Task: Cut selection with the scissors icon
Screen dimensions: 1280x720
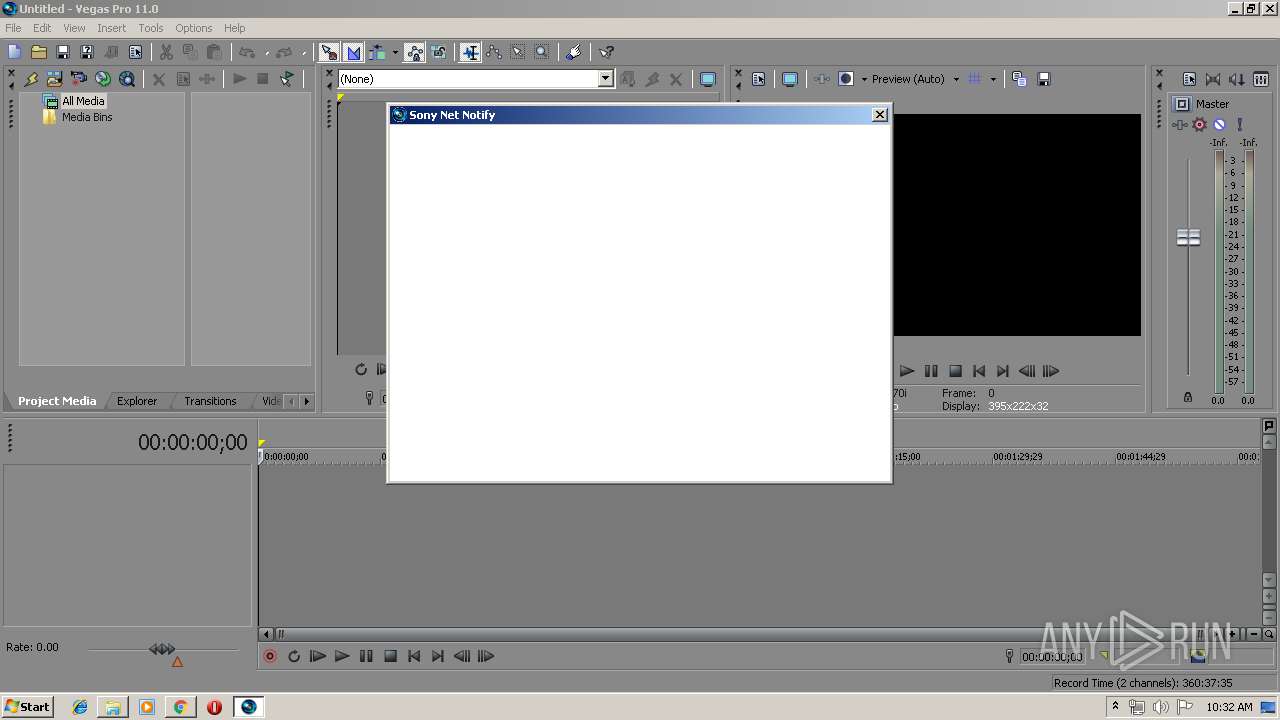Action: coord(166,52)
